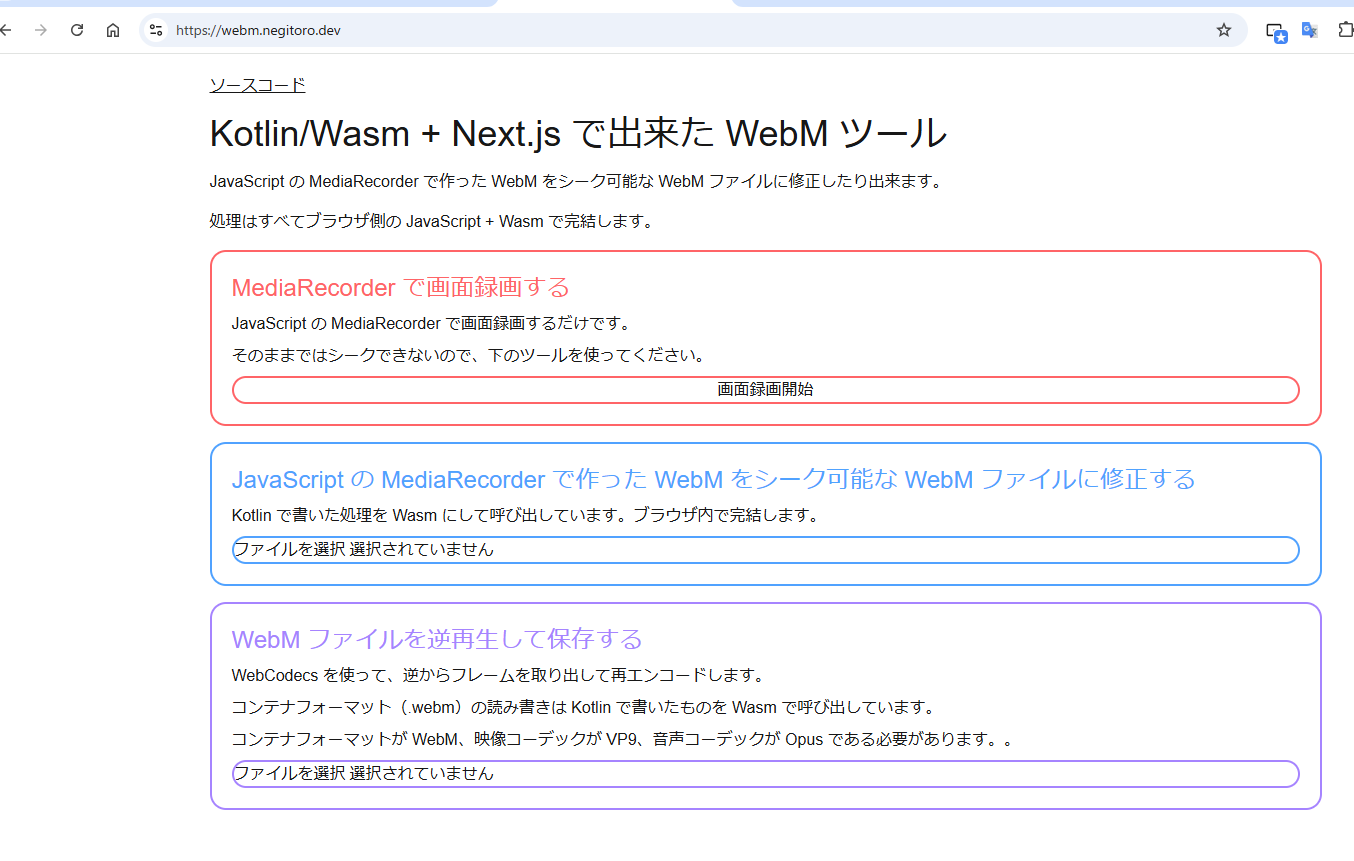Click the browser forward arrow

coord(41,30)
